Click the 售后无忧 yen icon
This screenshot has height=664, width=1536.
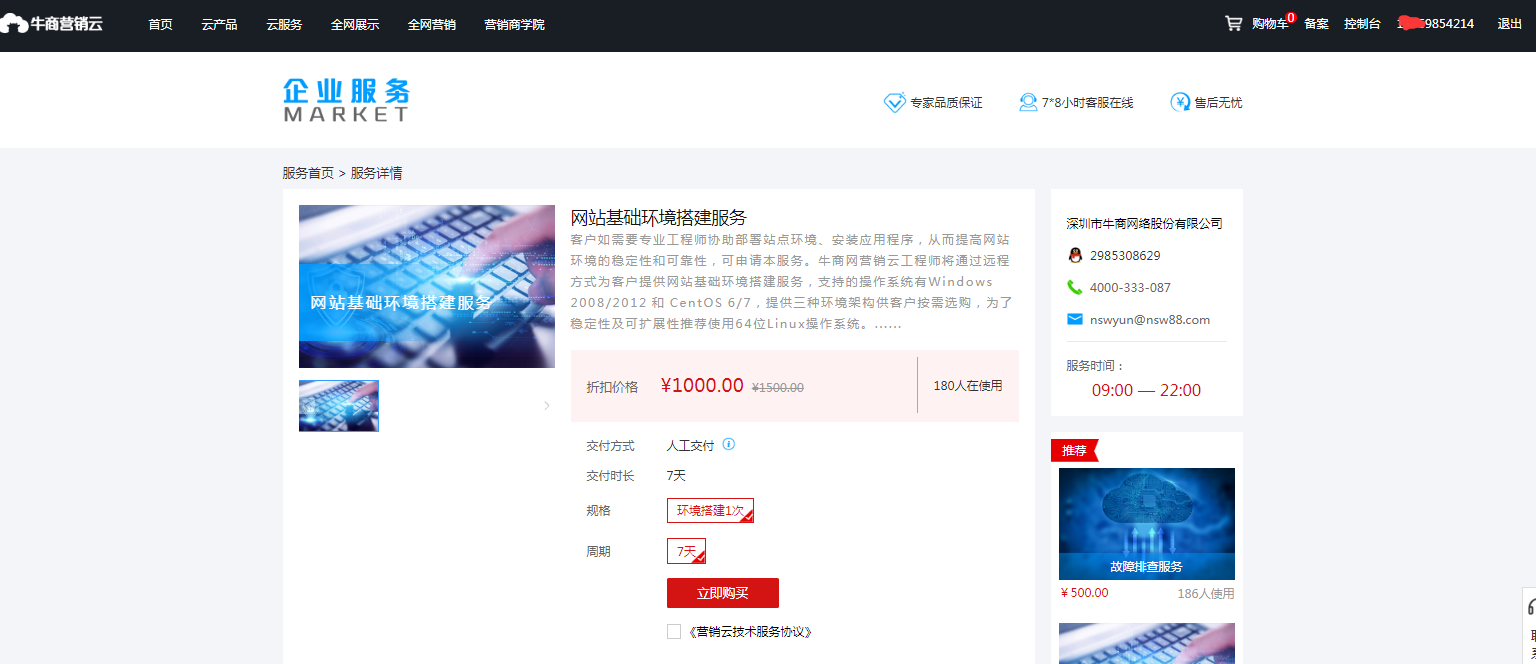point(1180,102)
